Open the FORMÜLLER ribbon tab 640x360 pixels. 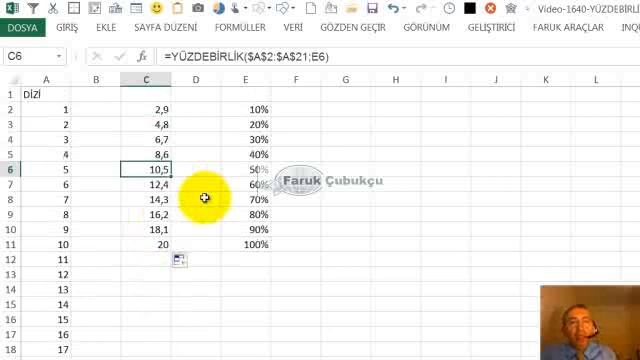pyautogui.click(x=240, y=28)
